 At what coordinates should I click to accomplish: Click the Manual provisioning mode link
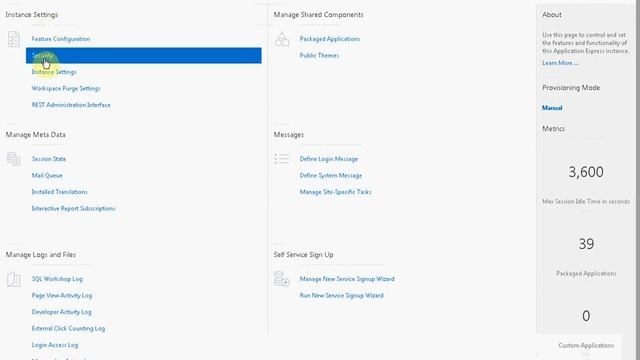pyautogui.click(x=552, y=108)
